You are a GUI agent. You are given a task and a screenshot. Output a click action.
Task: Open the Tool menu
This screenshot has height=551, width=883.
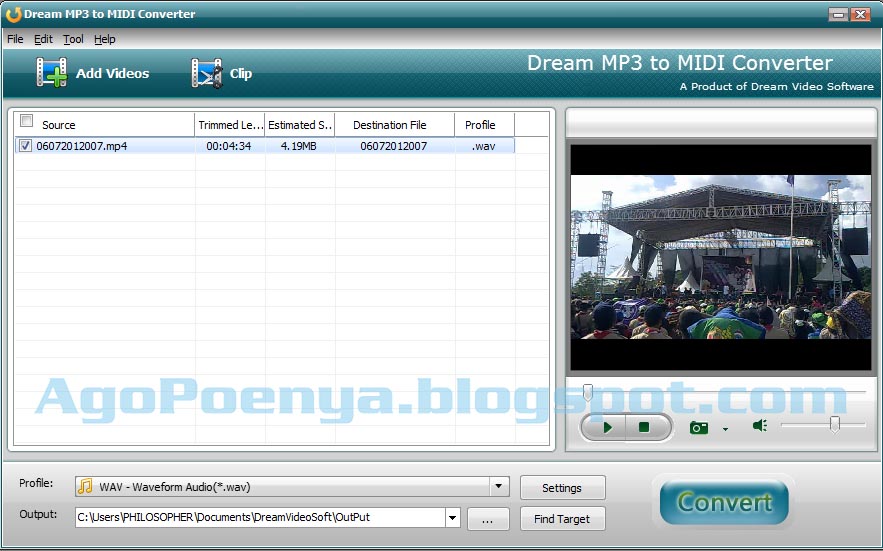tap(73, 39)
